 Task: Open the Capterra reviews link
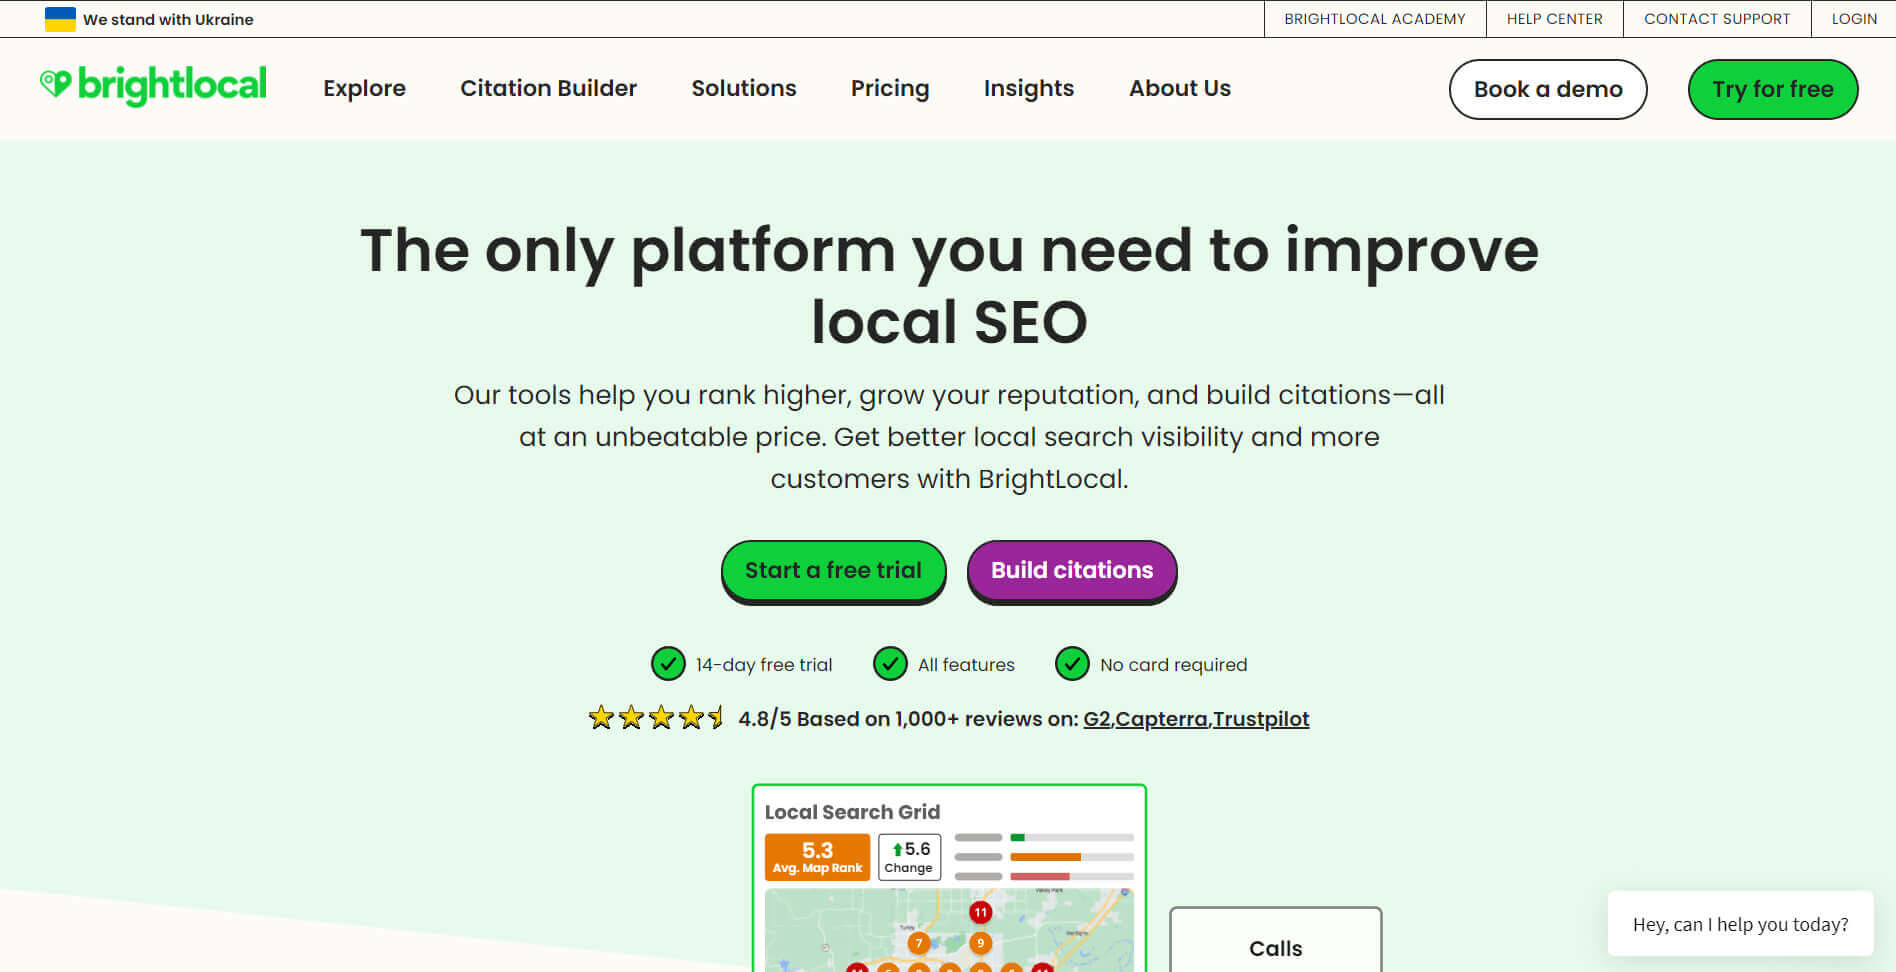[x=1162, y=719]
